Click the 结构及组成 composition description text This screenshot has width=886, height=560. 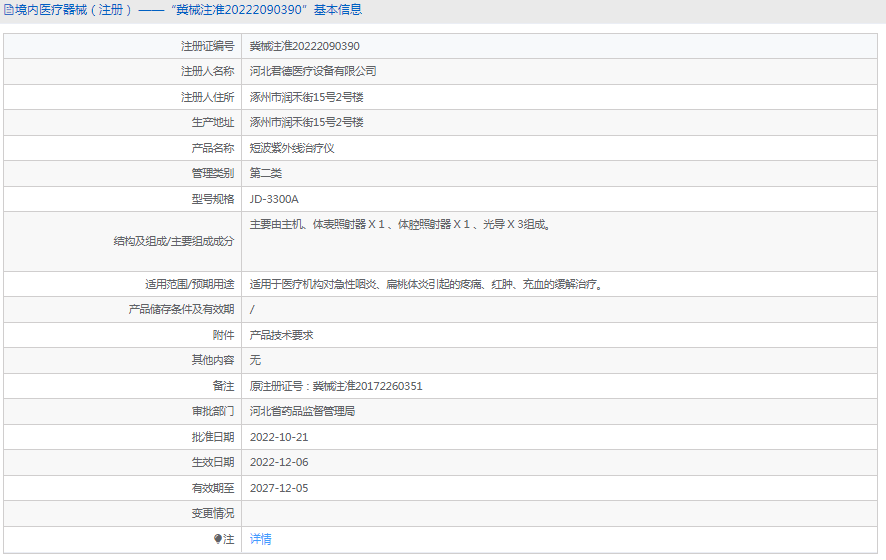[399, 225]
